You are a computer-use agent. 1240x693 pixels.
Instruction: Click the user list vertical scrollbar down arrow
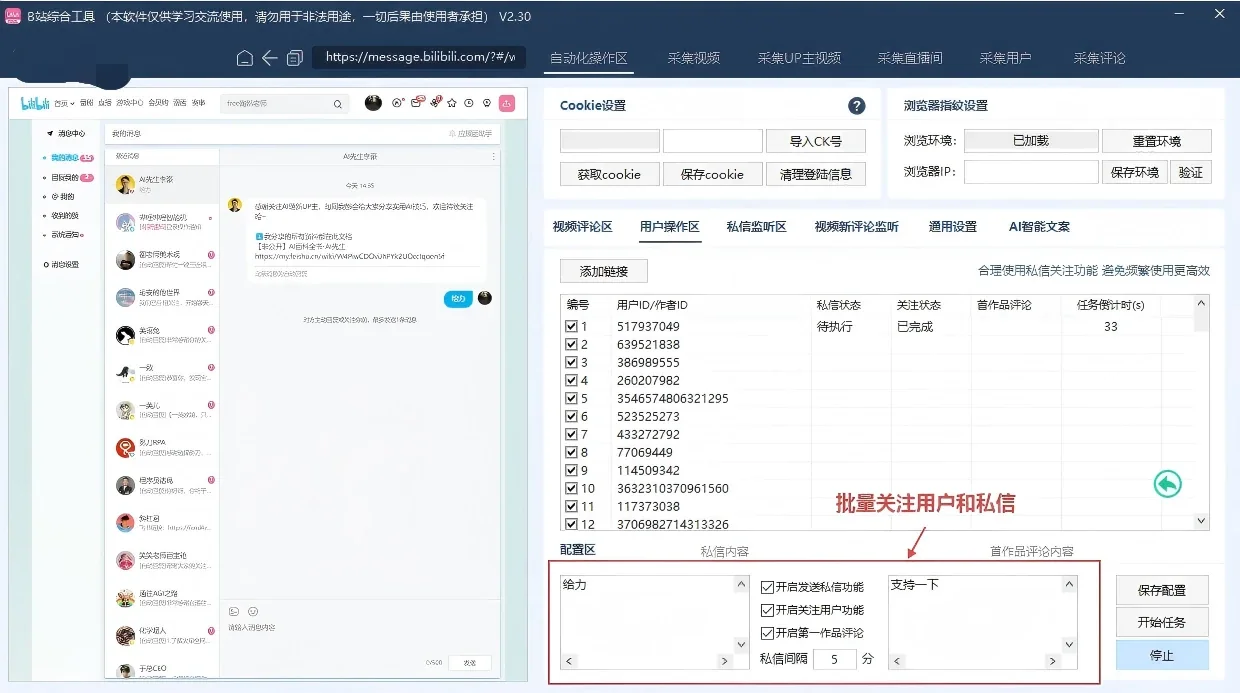tap(1202, 521)
